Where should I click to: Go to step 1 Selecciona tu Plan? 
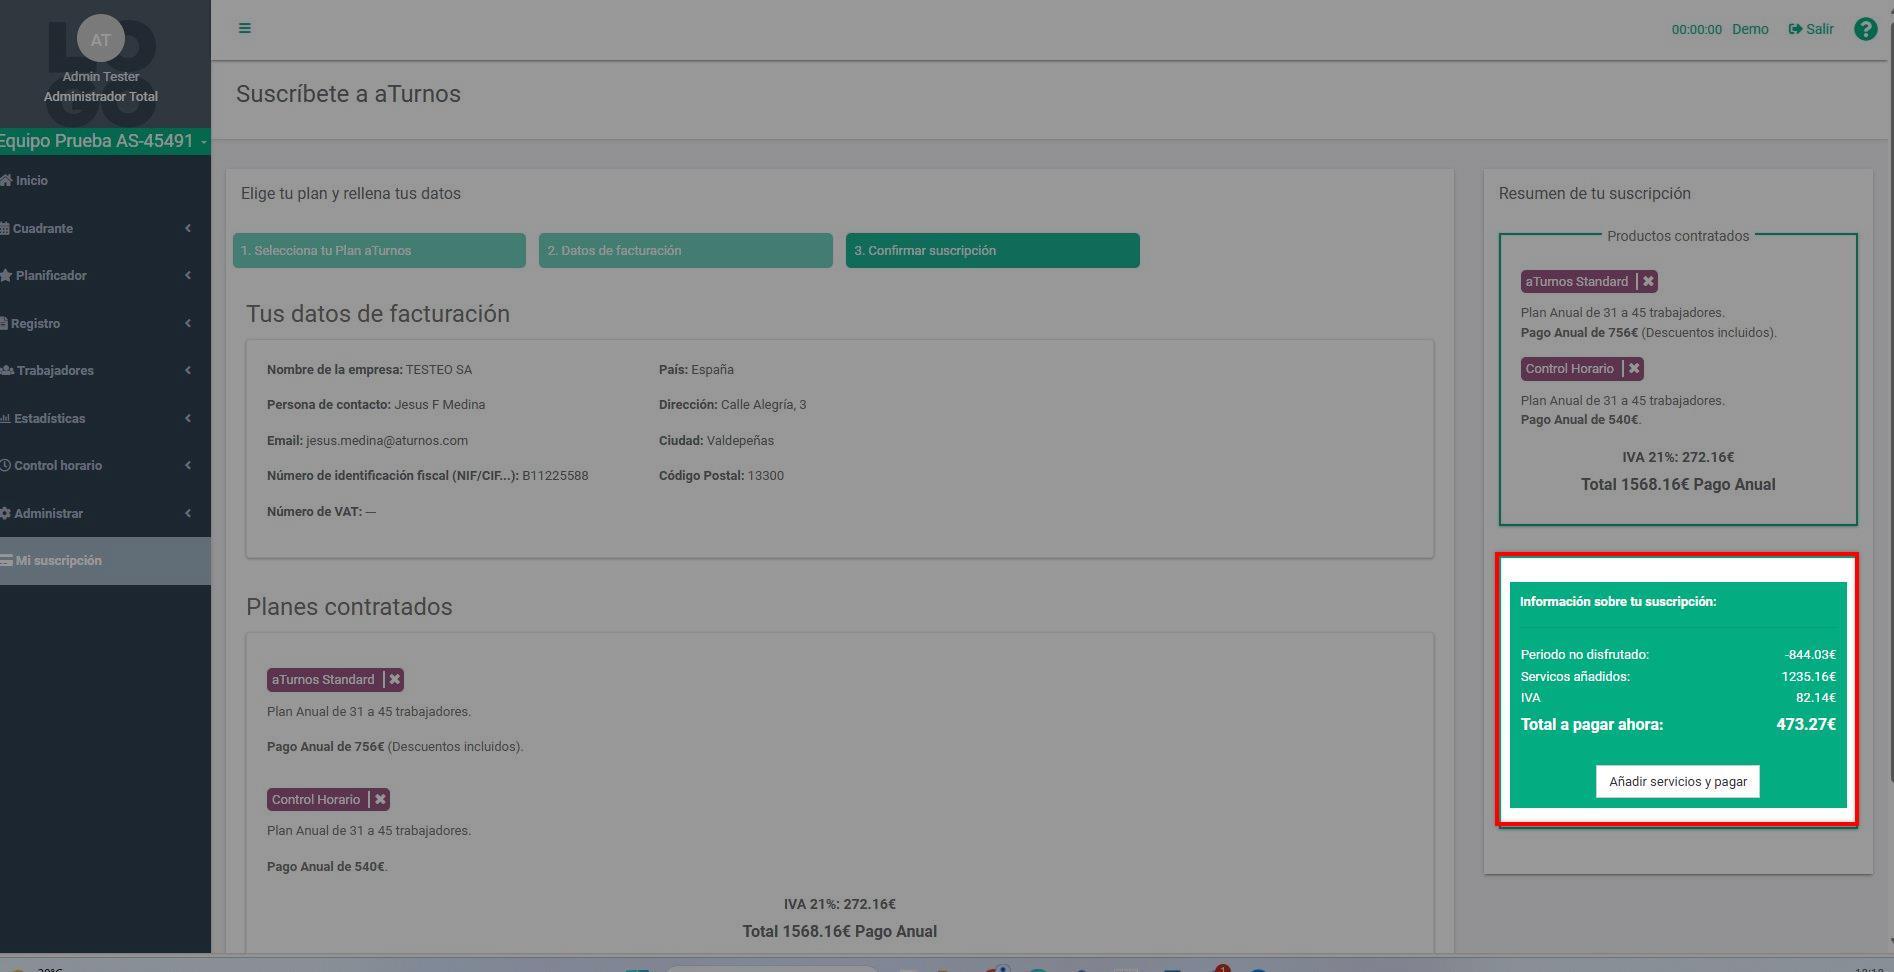point(379,251)
